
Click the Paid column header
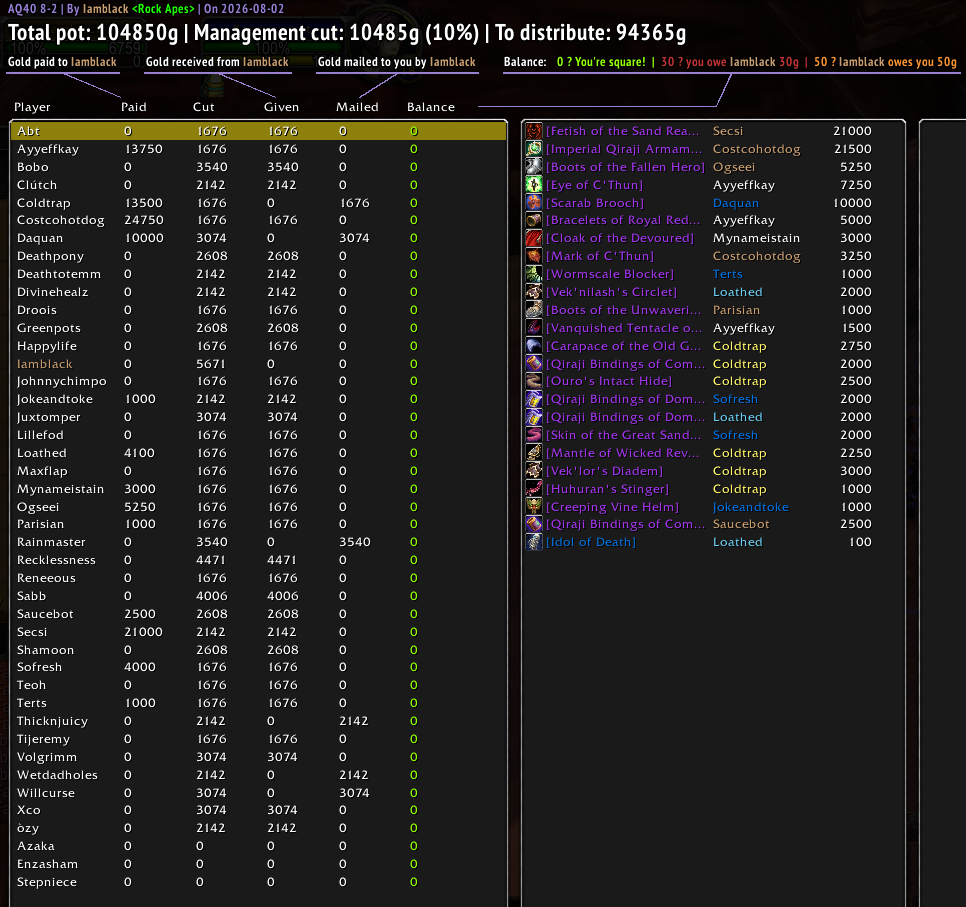(x=134, y=107)
